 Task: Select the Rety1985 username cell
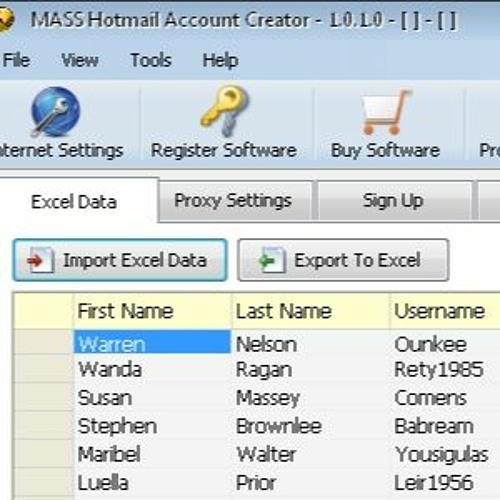click(445, 369)
